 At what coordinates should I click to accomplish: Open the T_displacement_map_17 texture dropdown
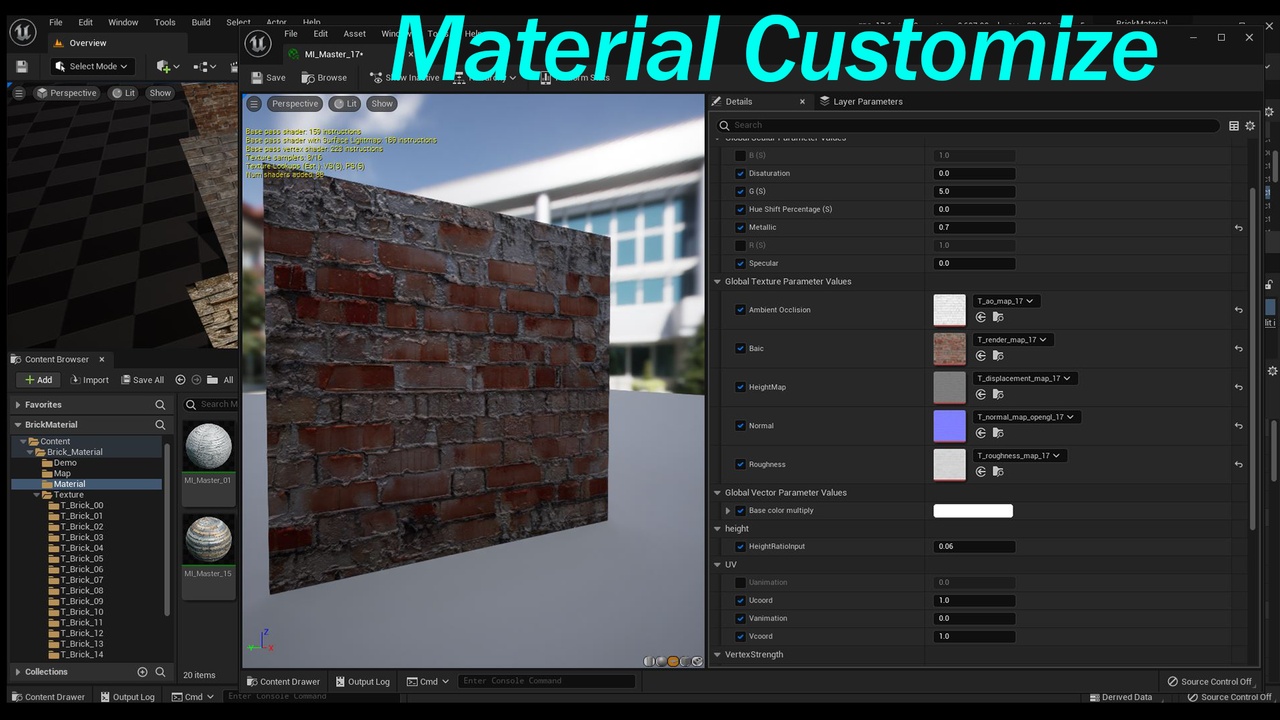point(1025,378)
